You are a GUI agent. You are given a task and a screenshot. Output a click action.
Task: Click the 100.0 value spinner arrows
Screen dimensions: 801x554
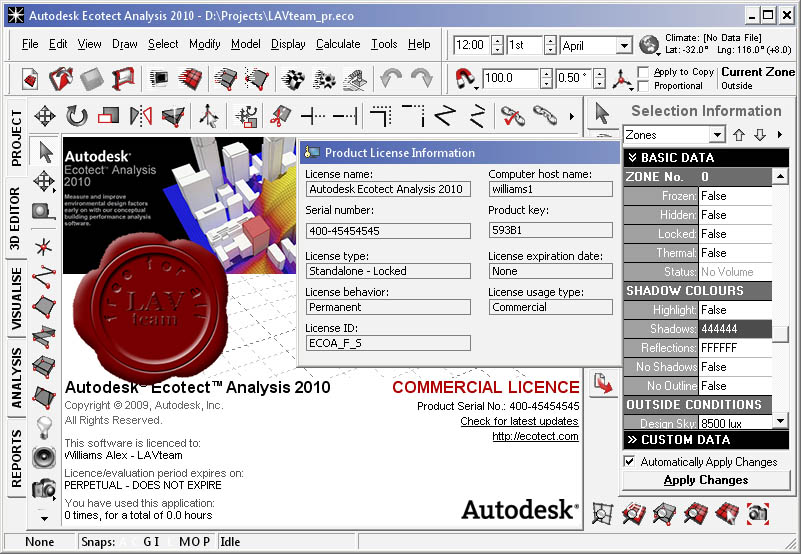tap(546, 78)
